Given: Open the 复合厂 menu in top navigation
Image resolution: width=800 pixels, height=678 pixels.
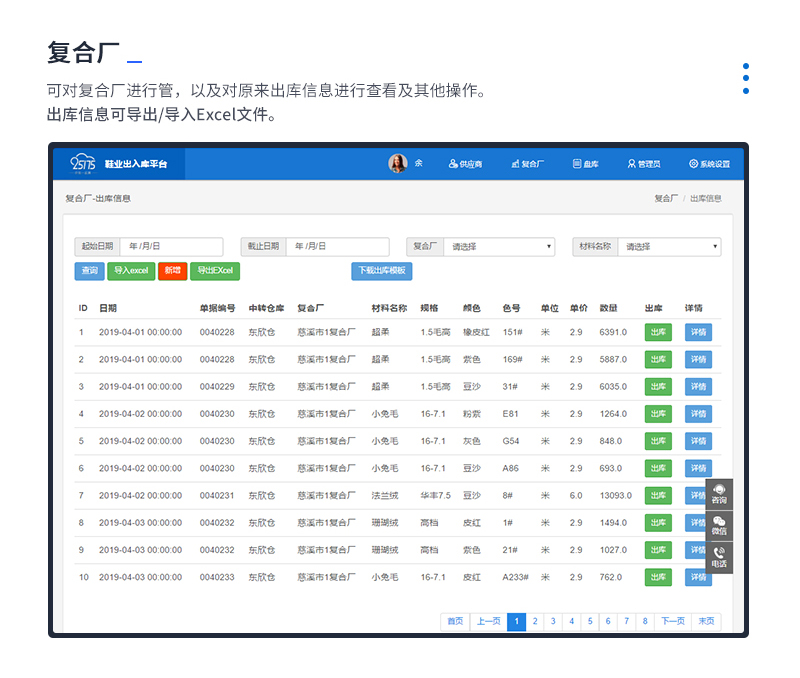Looking at the screenshot, I should 527,164.
